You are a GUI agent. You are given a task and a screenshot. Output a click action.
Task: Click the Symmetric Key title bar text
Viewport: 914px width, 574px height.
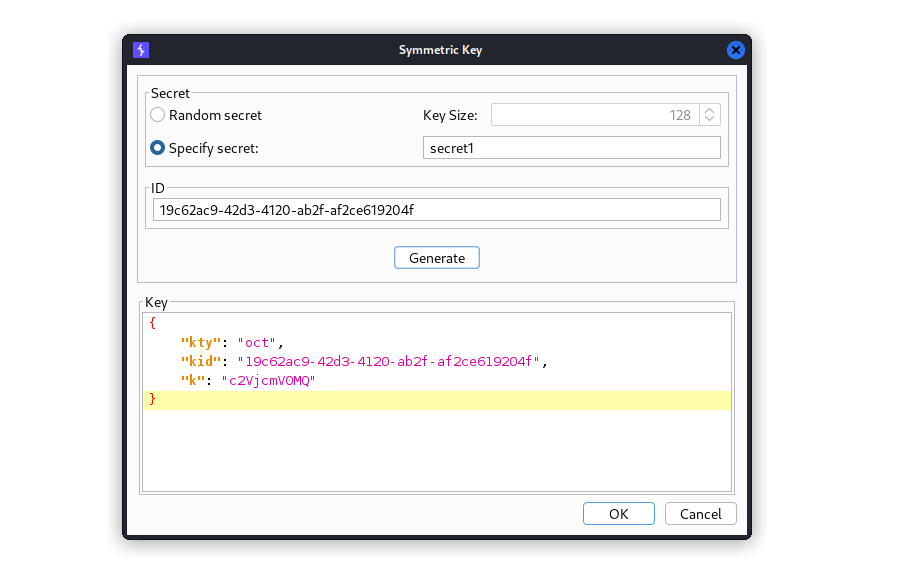[x=440, y=50]
